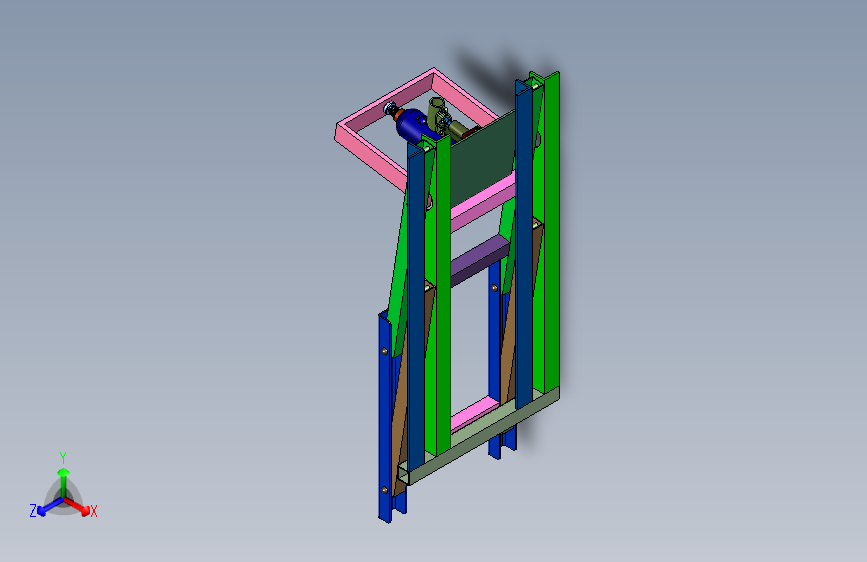The height and width of the screenshot is (562, 867).
Task: Select the dark green flat plate between the uprights
Action: pyautogui.click(x=481, y=158)
